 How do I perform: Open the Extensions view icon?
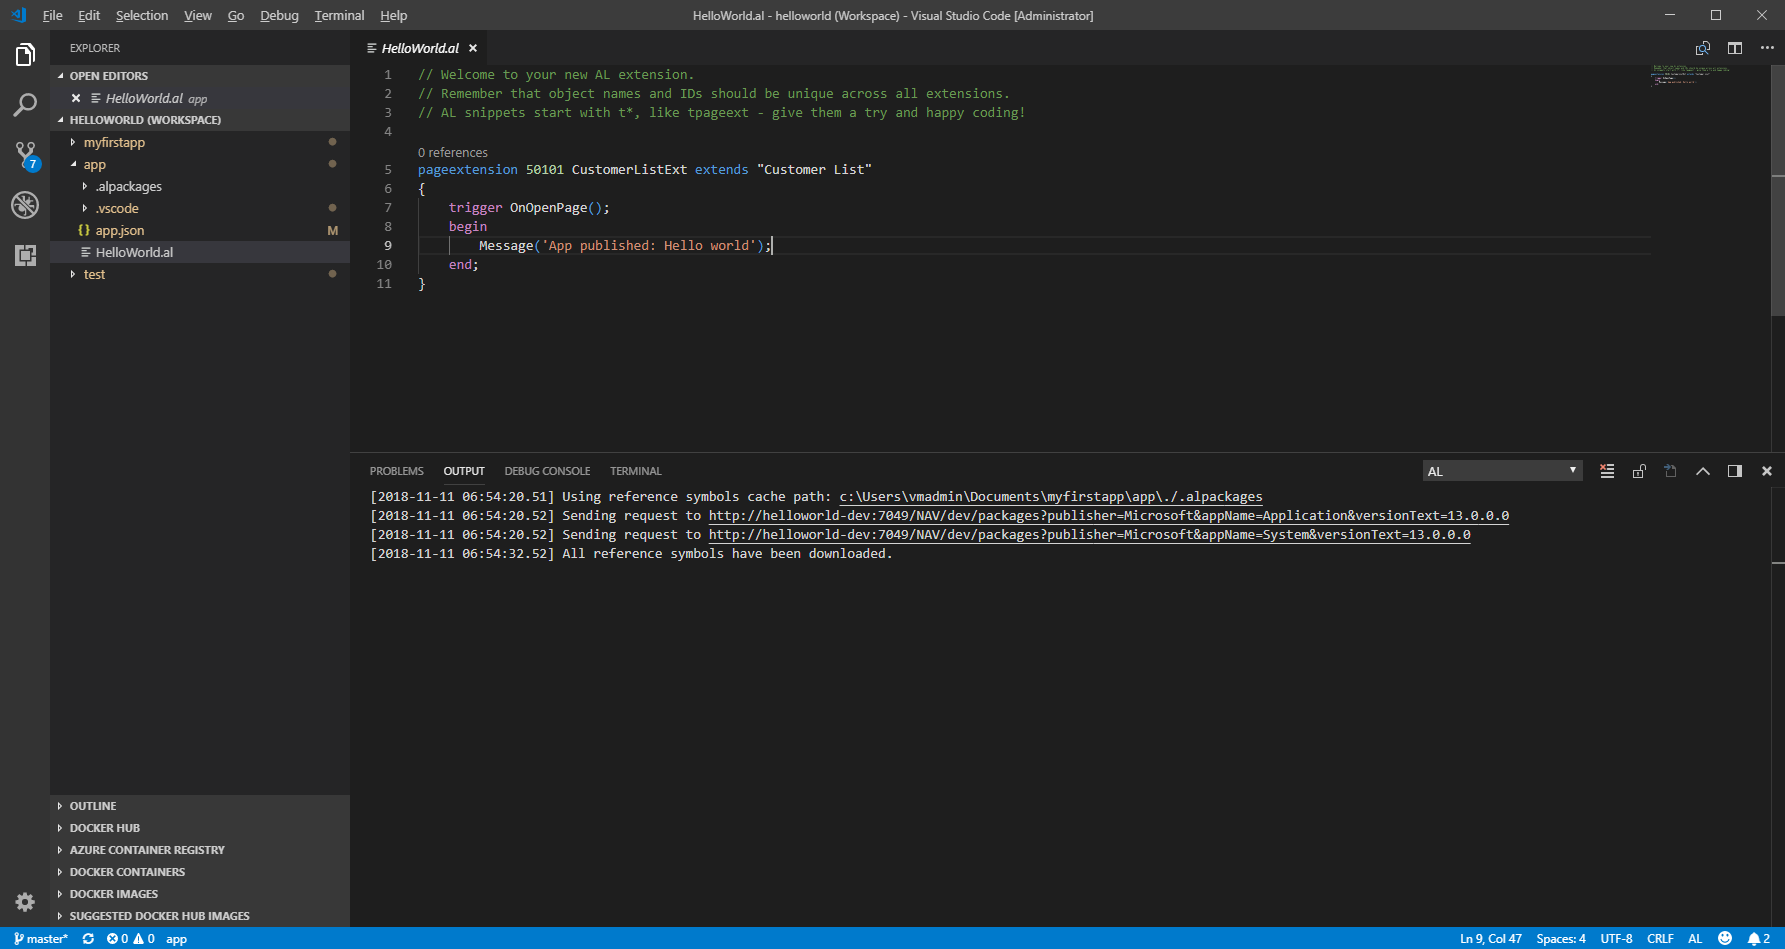pos(25,255)
